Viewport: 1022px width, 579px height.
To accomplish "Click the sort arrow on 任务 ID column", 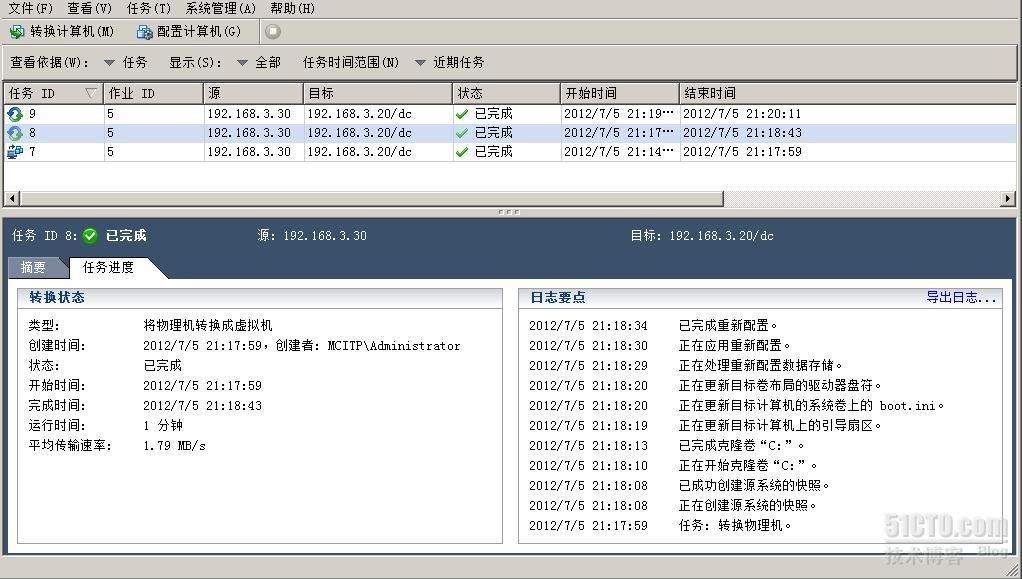I will (x=91, y=93).
